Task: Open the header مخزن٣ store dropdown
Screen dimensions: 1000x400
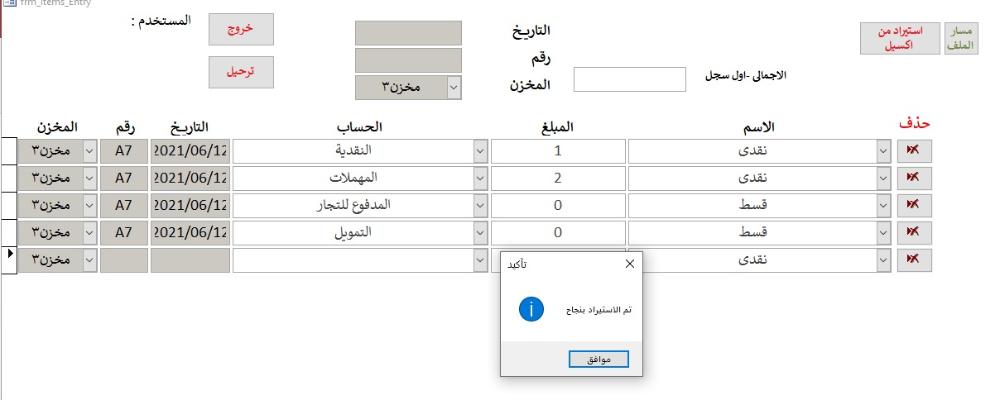Action: (x=453, y=88)
